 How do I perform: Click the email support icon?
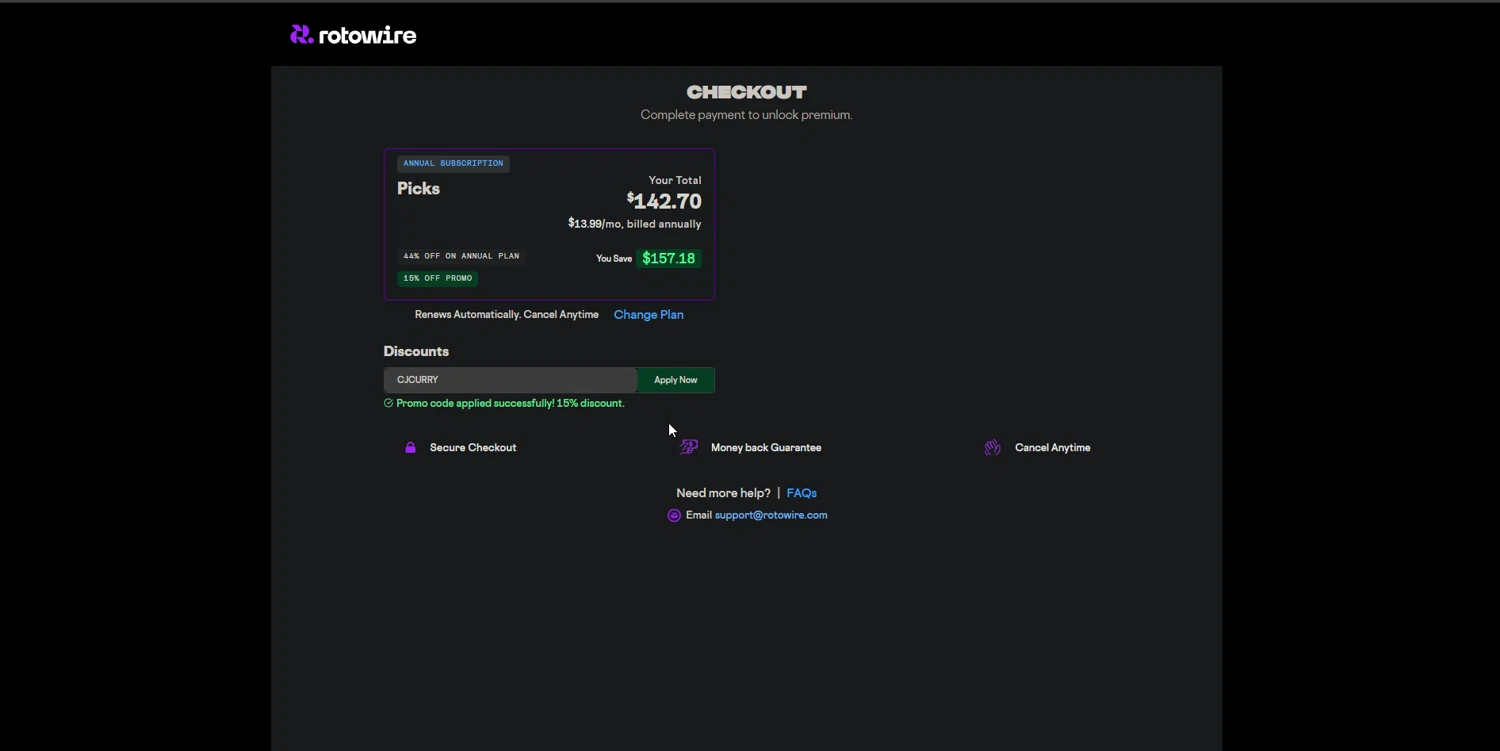click(674, 515)
